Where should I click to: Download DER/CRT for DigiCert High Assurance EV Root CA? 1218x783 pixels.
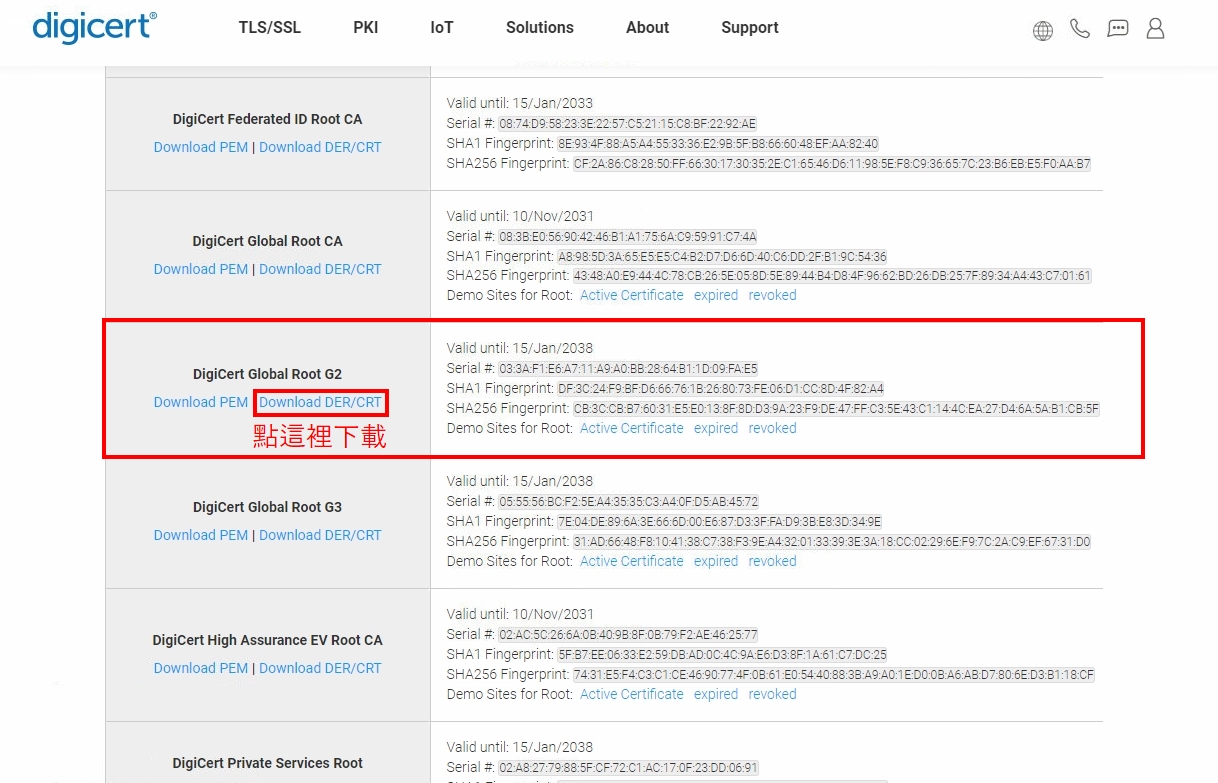320,668
